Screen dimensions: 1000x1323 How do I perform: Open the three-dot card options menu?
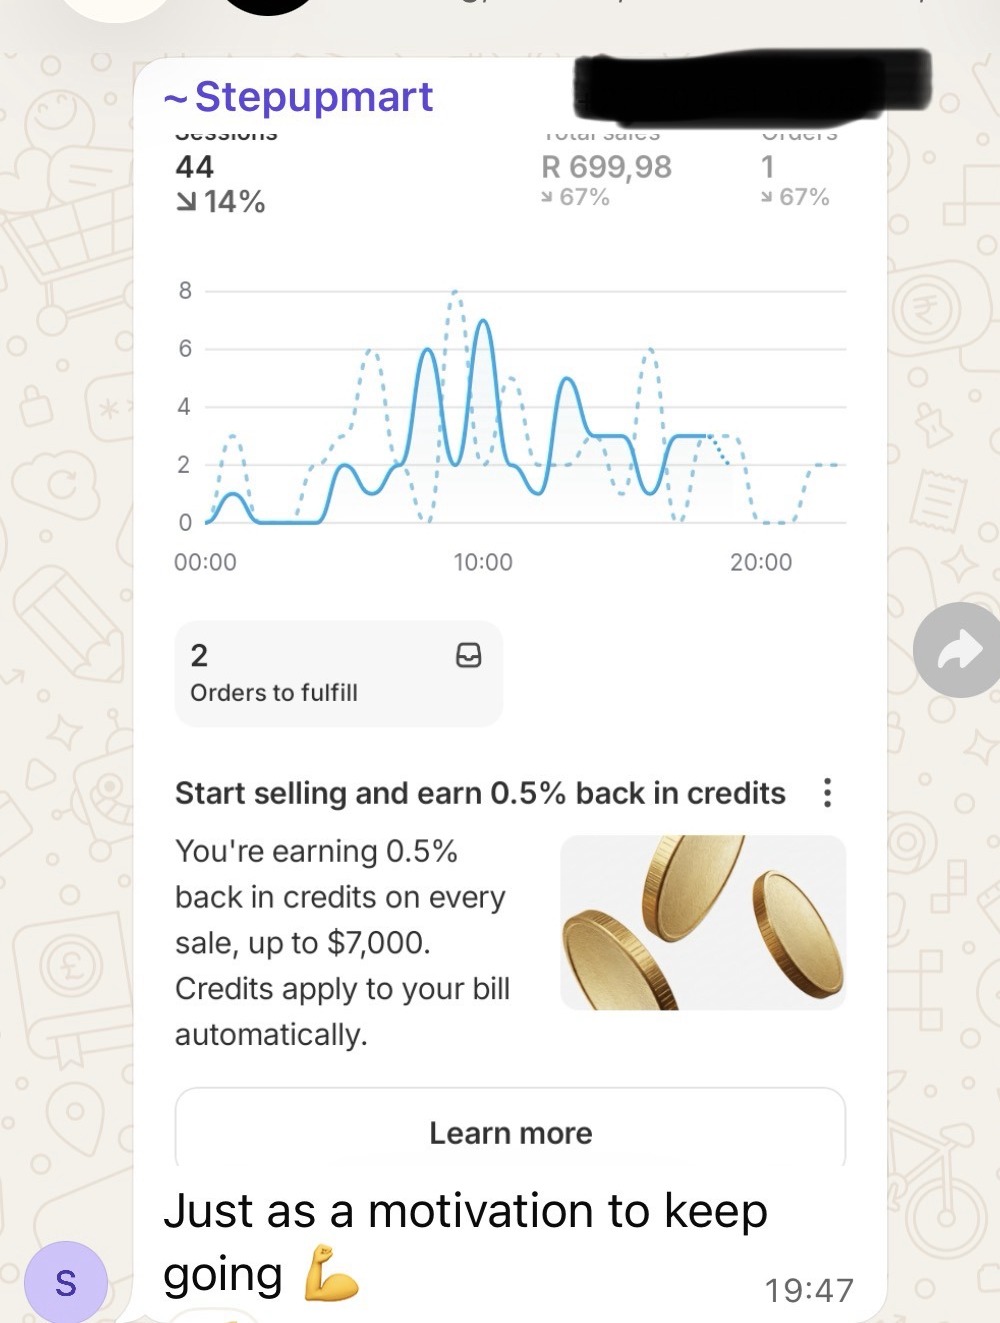[x=827, y=793]
